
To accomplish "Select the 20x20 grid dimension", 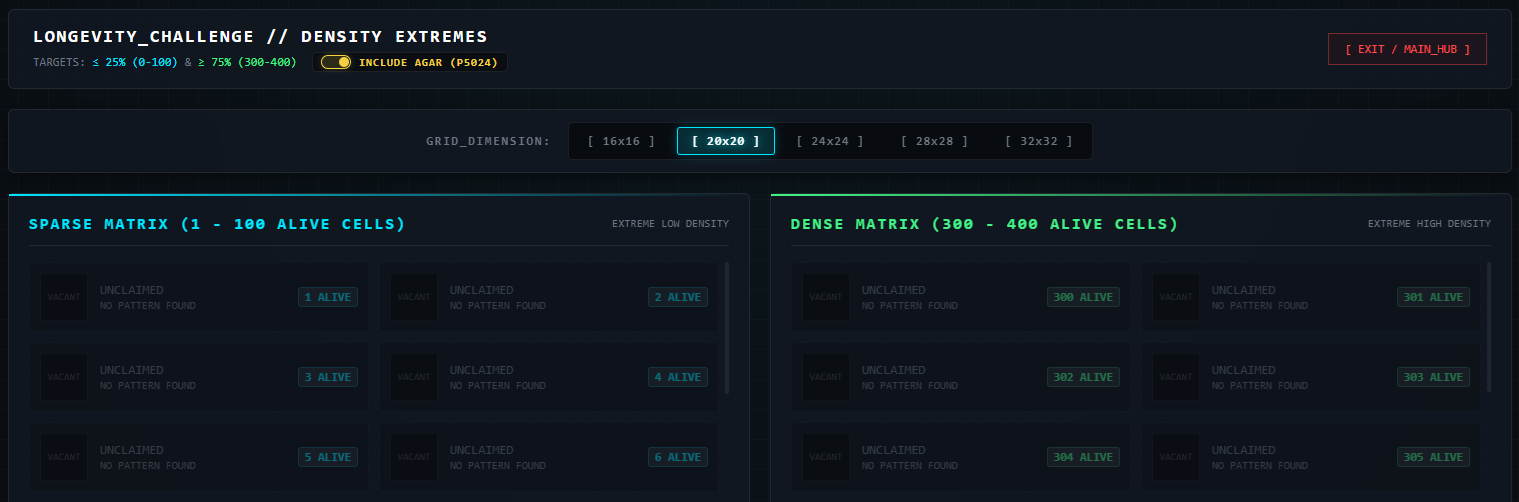I will point(726,141).
